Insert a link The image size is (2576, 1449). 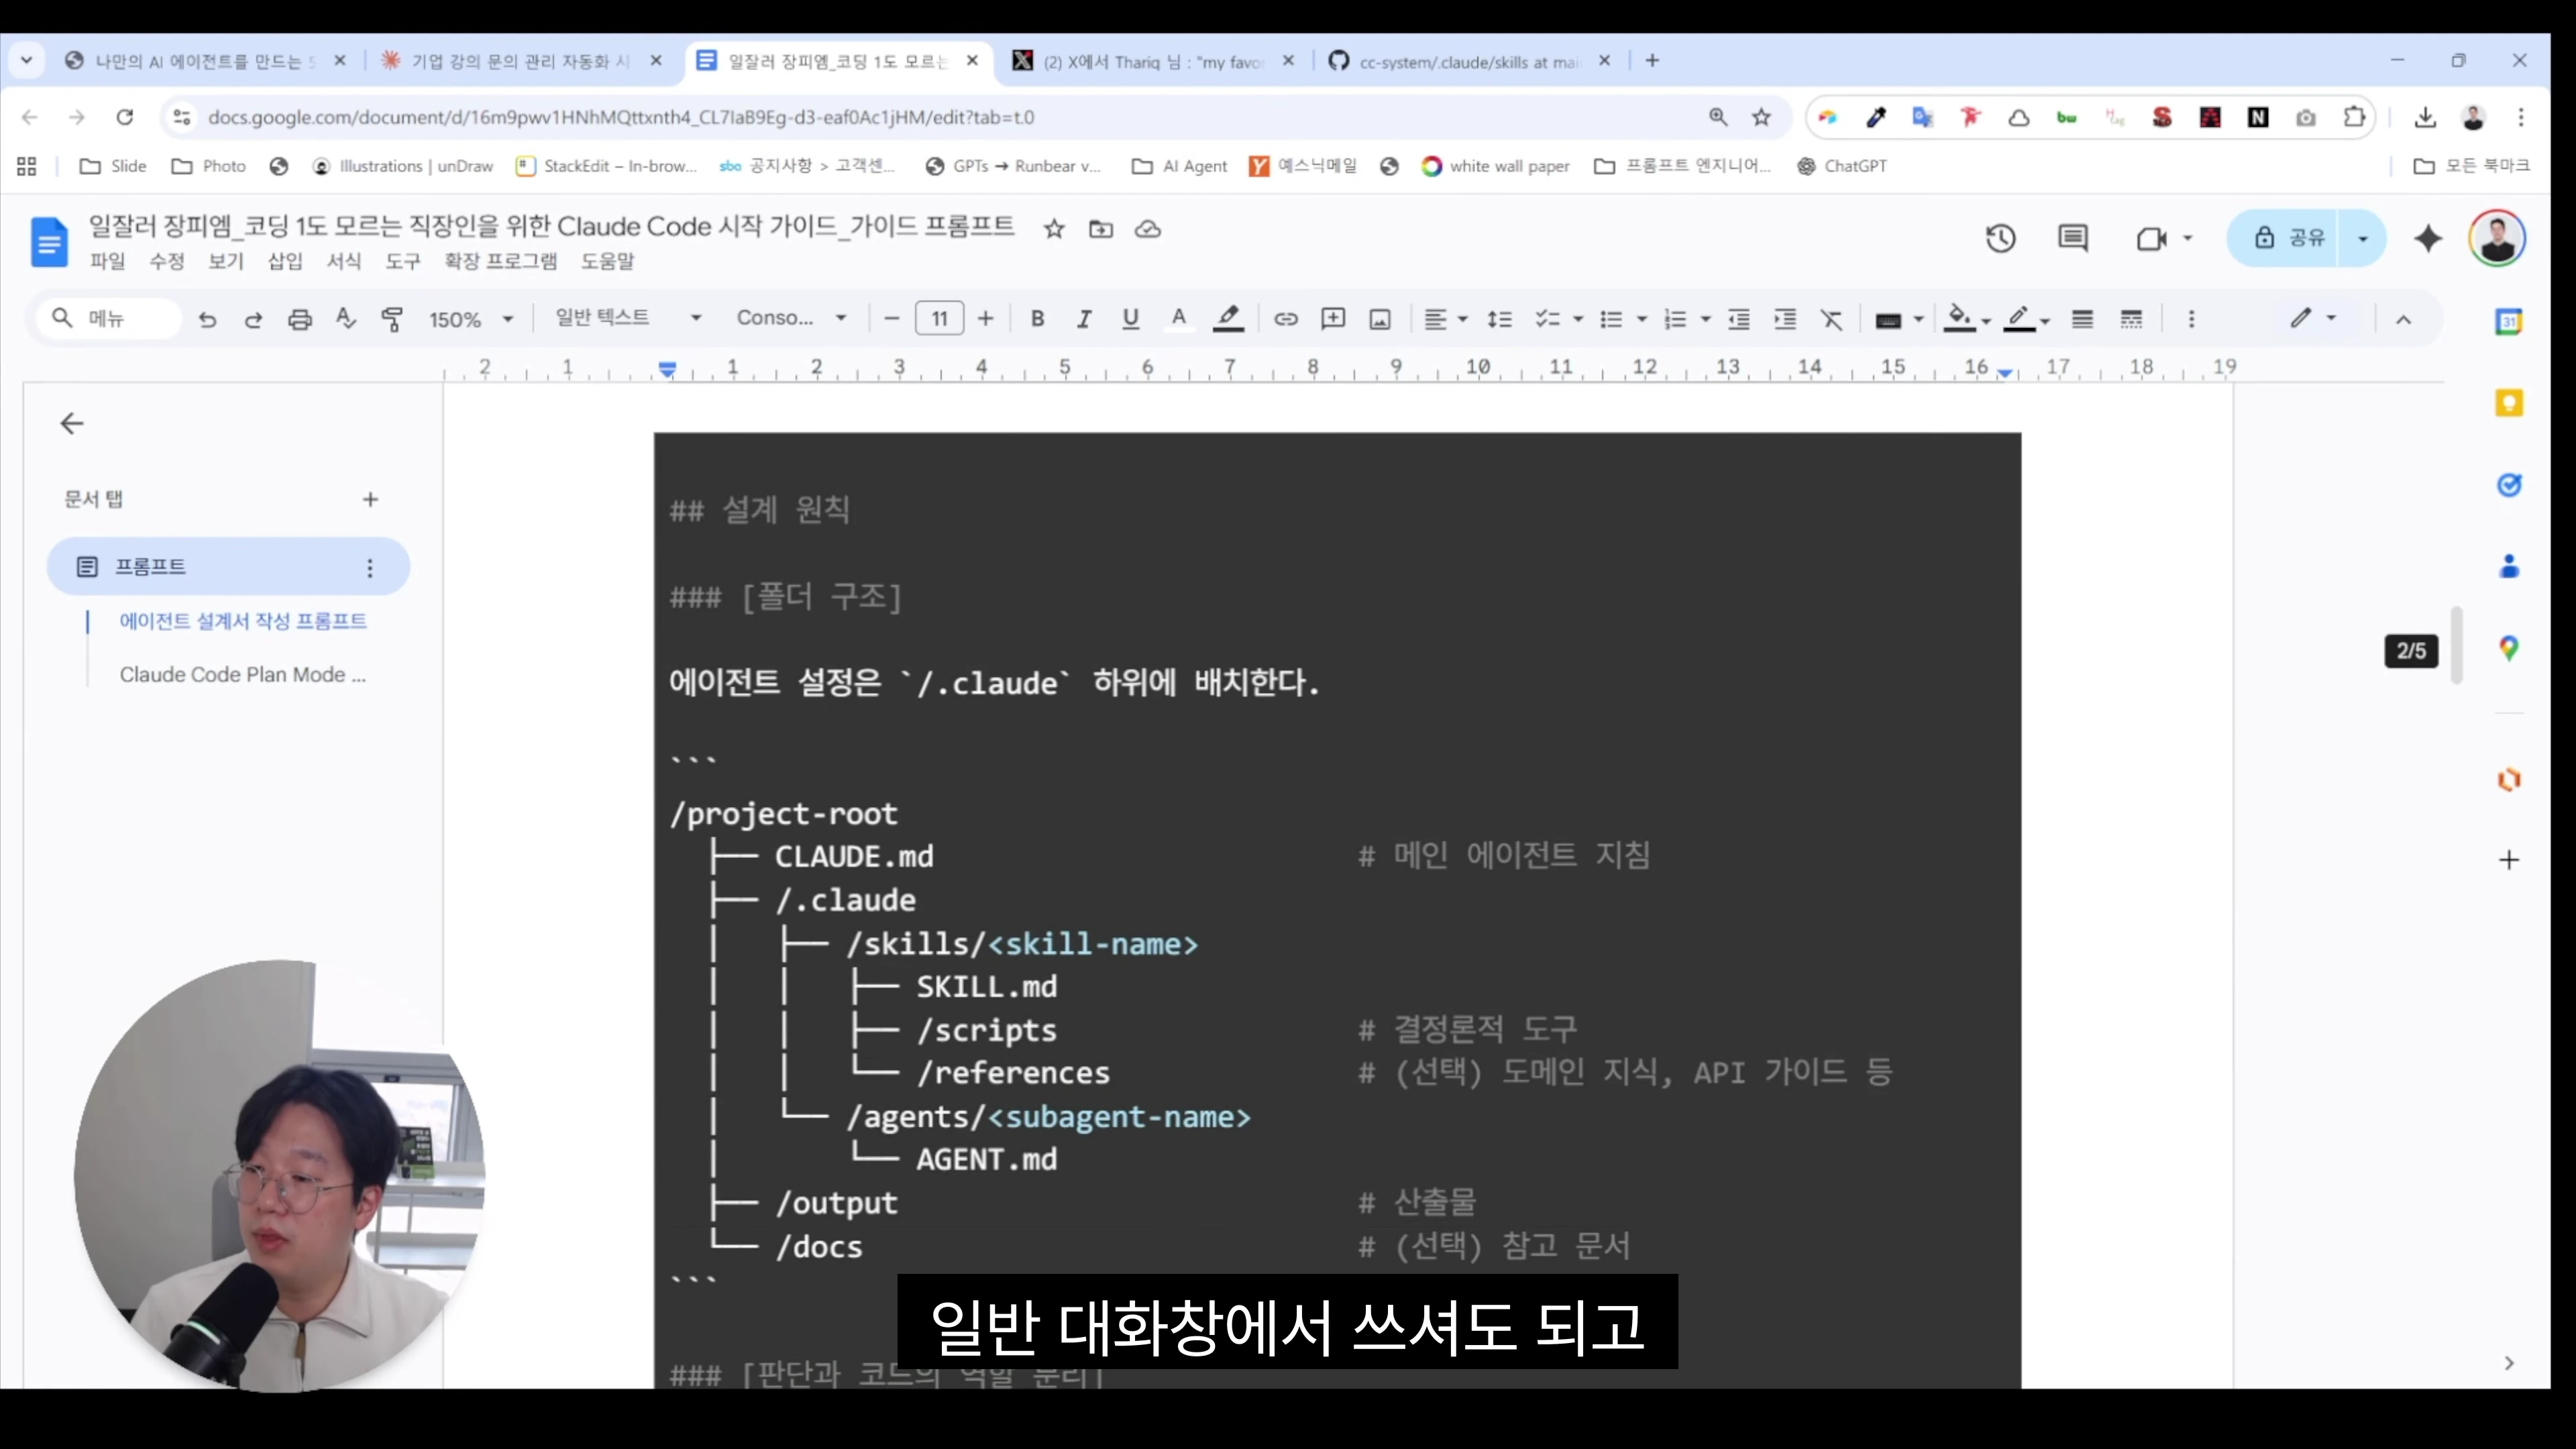pos(1285,319)
